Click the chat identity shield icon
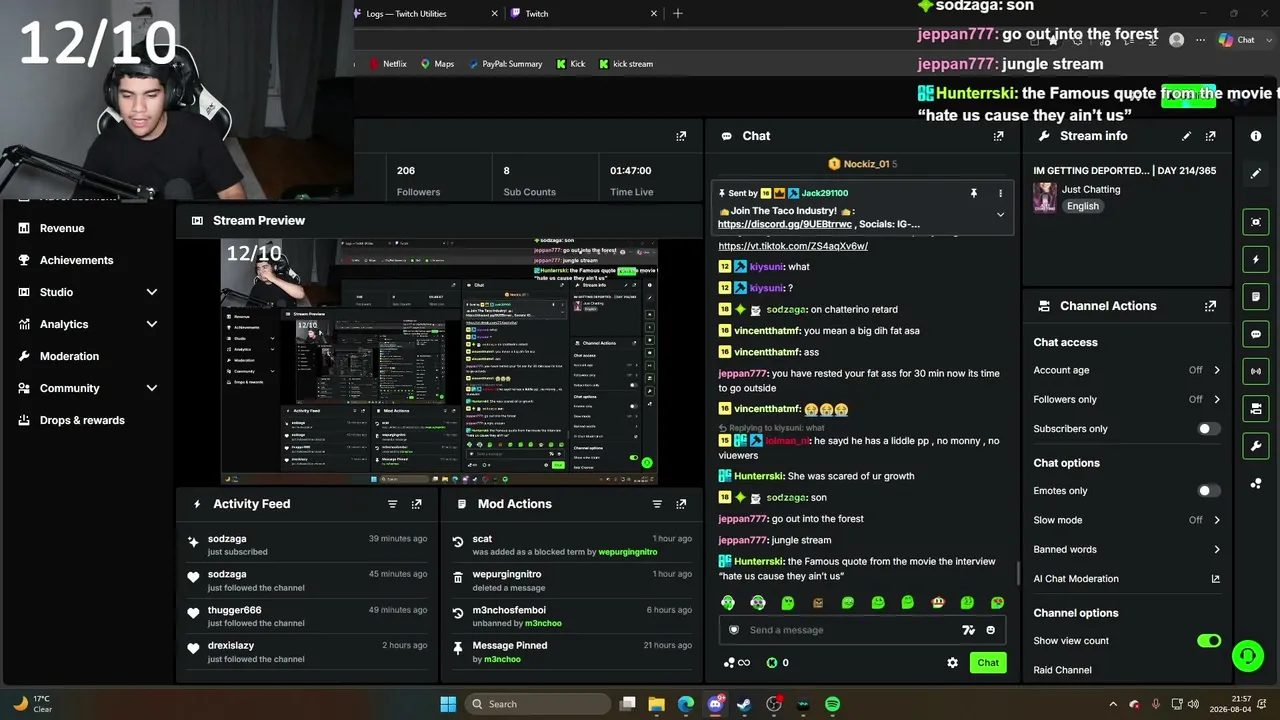Screen dimensions: 1280x720 (x=733, y=630)
